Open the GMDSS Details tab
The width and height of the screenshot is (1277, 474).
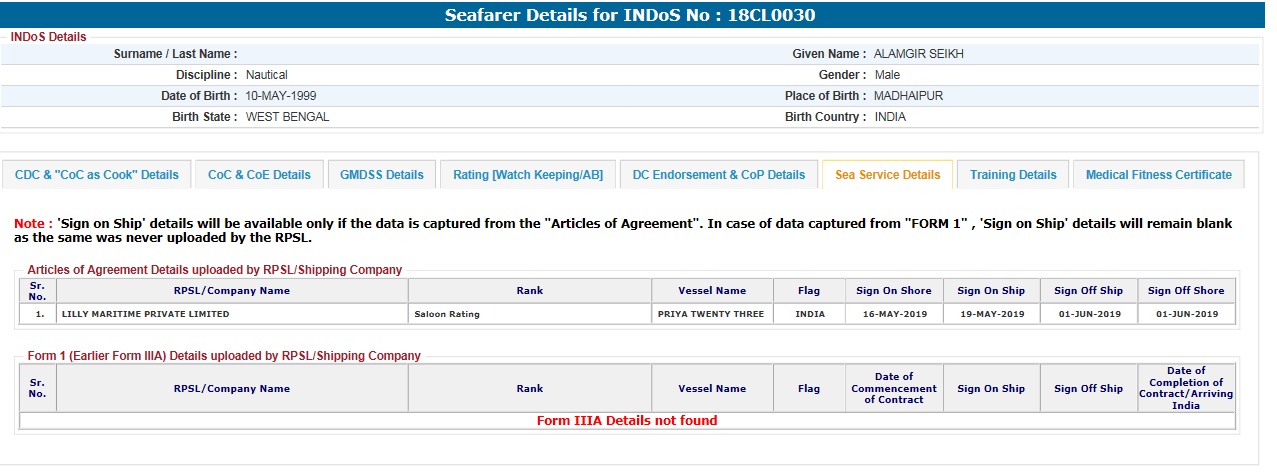point(382,175)
